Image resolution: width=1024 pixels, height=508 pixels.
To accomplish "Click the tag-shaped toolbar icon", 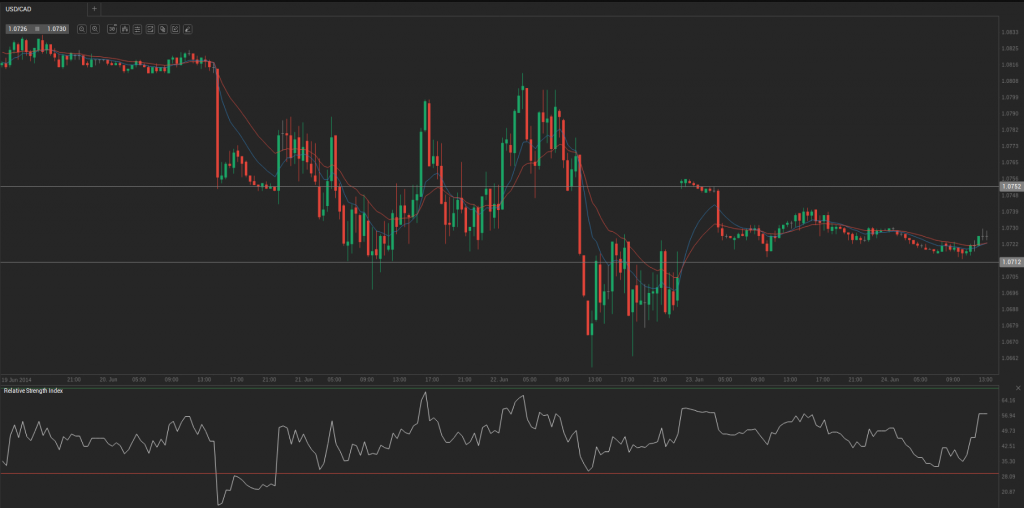I will coord(162,29).
